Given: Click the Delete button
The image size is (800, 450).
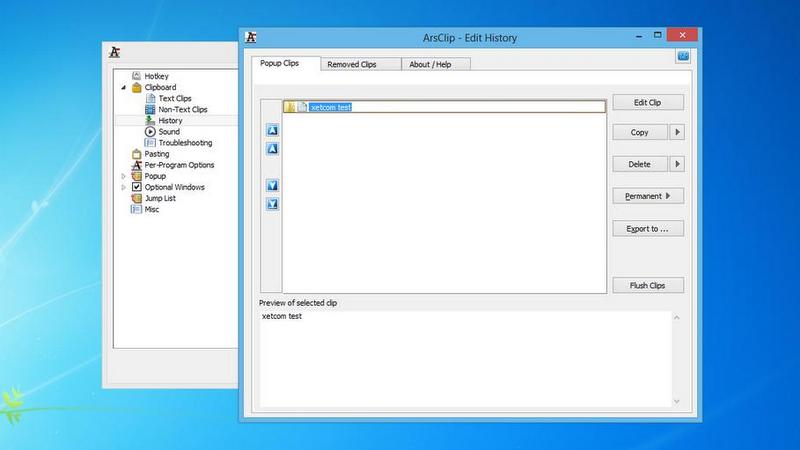Looking at the screenshot, I should tap(640, 164).
